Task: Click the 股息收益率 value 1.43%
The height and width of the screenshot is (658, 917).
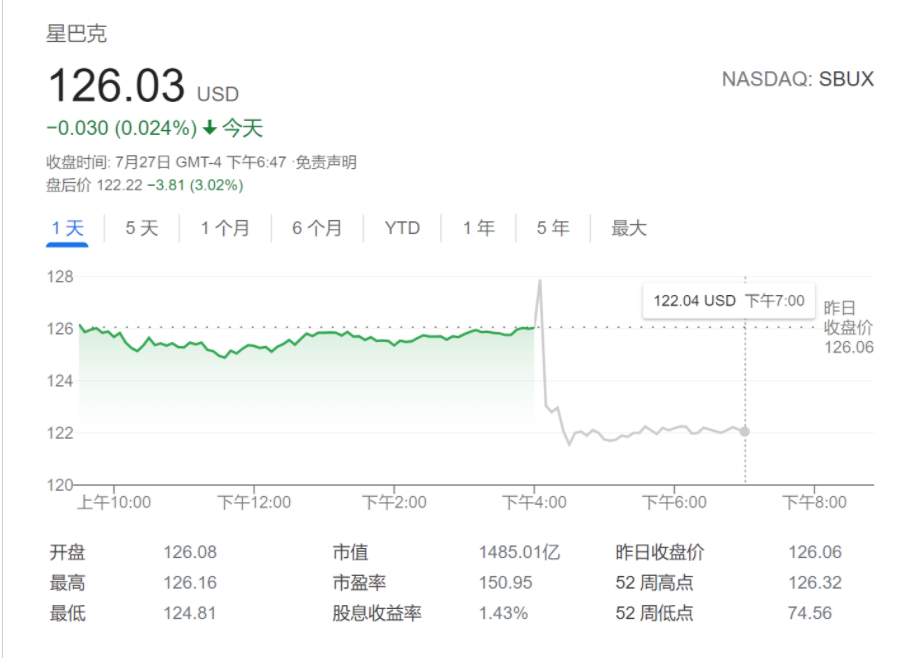Action: point(504,613)
